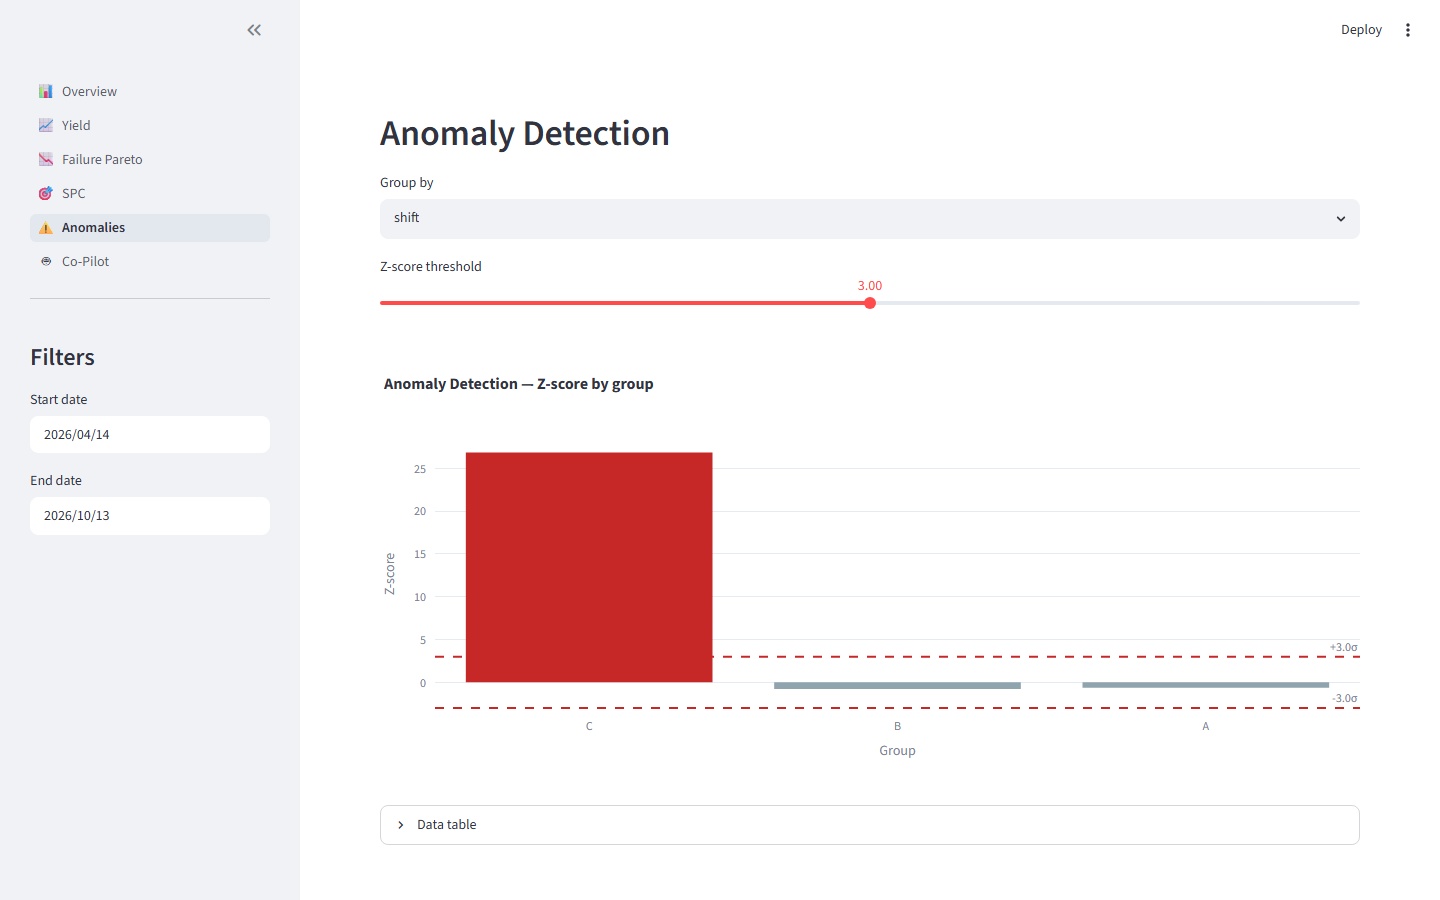Go to the Yield page

pyautogui.click(x=150, y=125)
